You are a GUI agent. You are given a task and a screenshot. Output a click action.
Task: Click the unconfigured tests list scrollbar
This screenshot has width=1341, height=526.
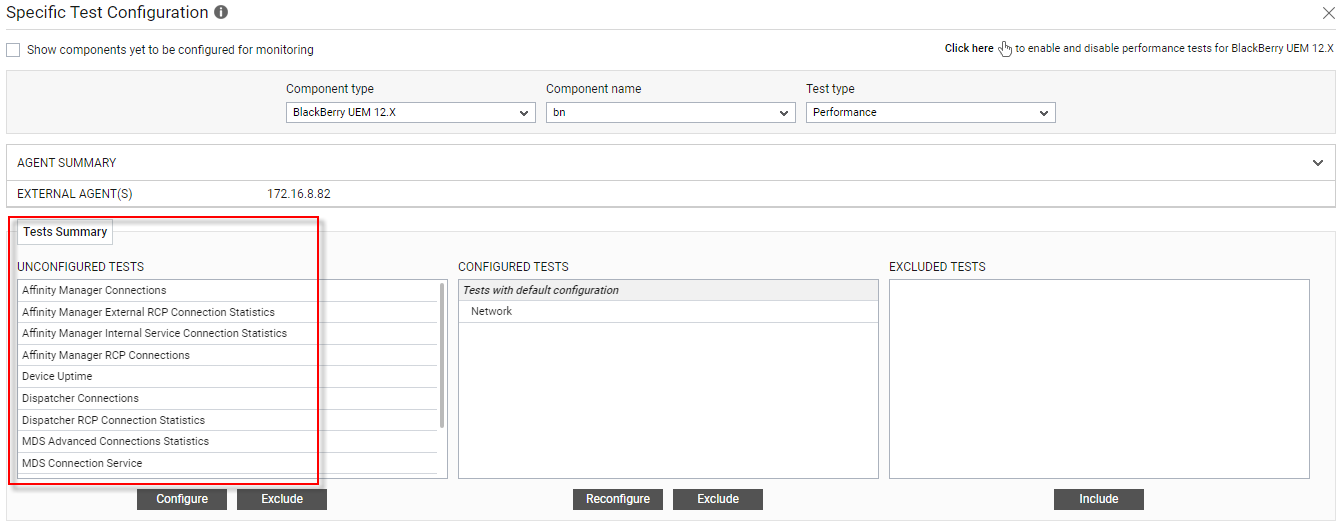[442, 355]
